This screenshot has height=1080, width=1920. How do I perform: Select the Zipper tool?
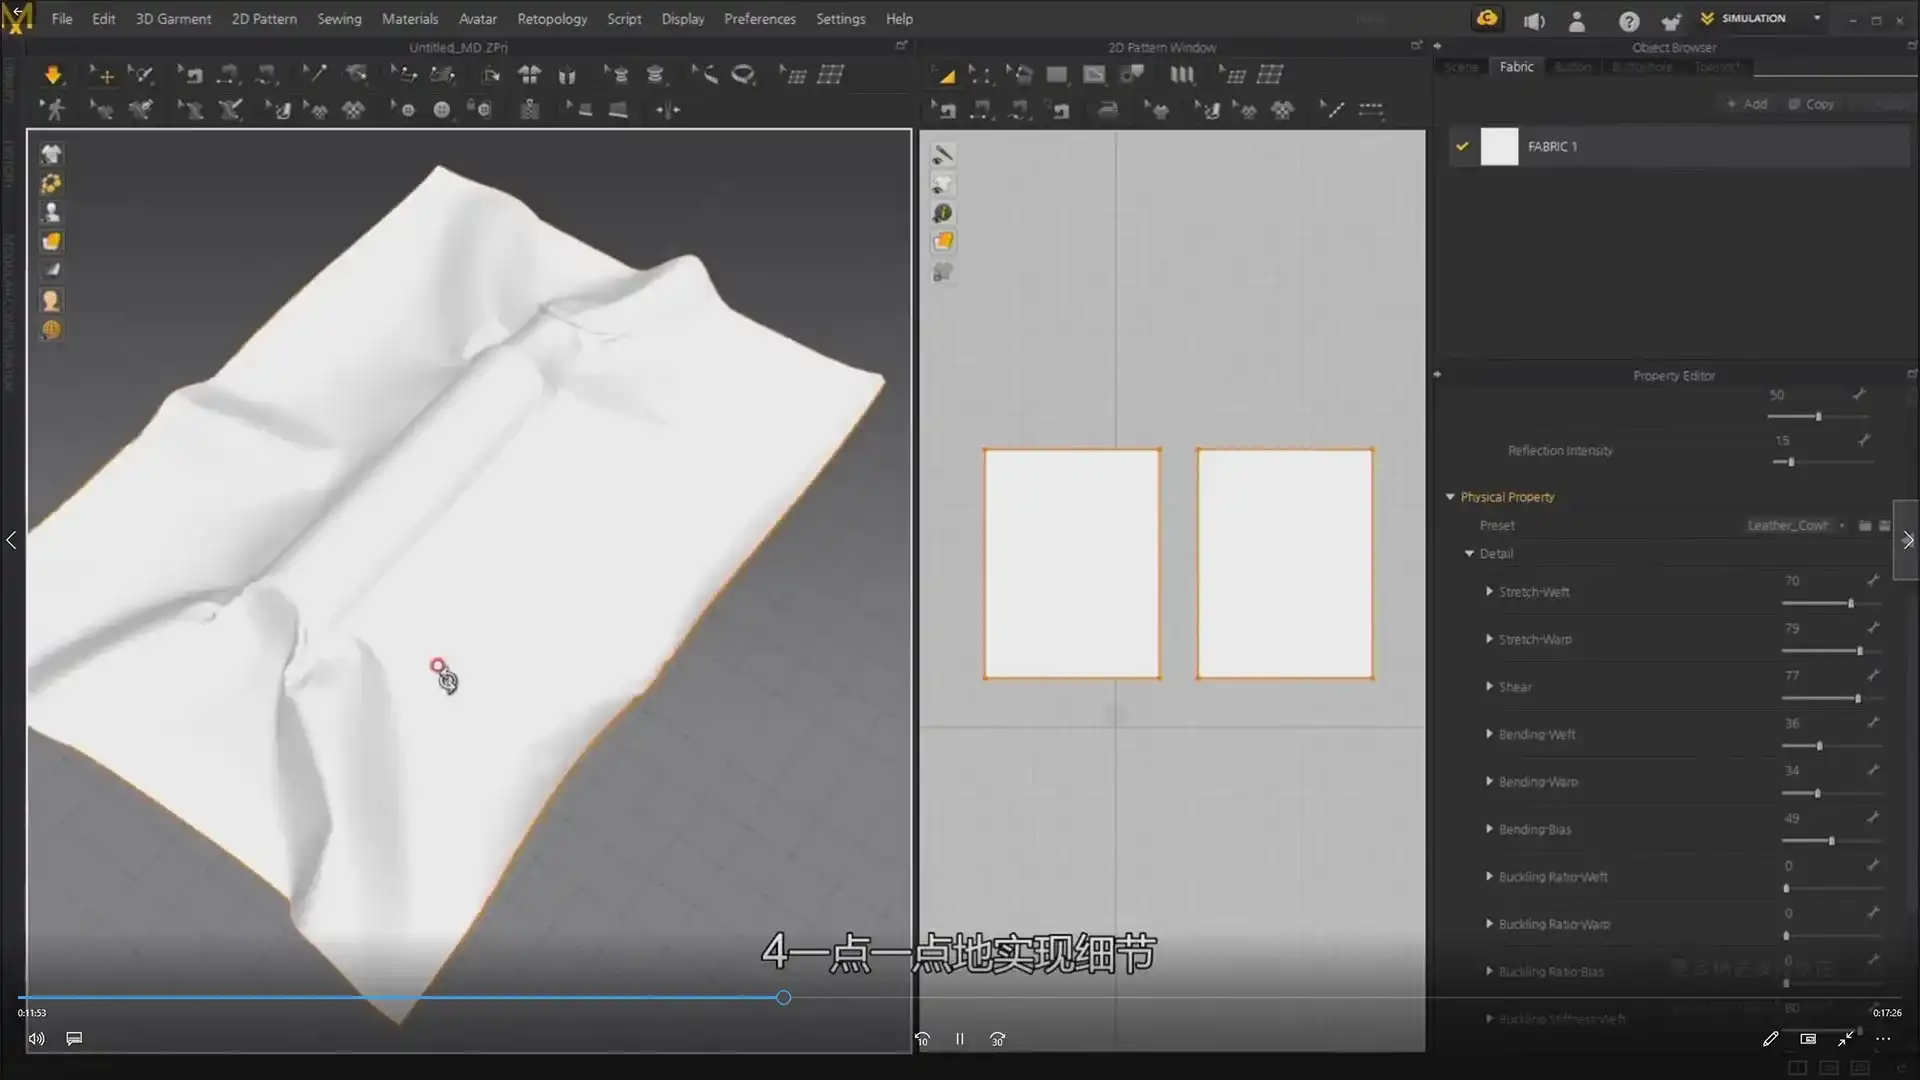(x=531, y=110)
